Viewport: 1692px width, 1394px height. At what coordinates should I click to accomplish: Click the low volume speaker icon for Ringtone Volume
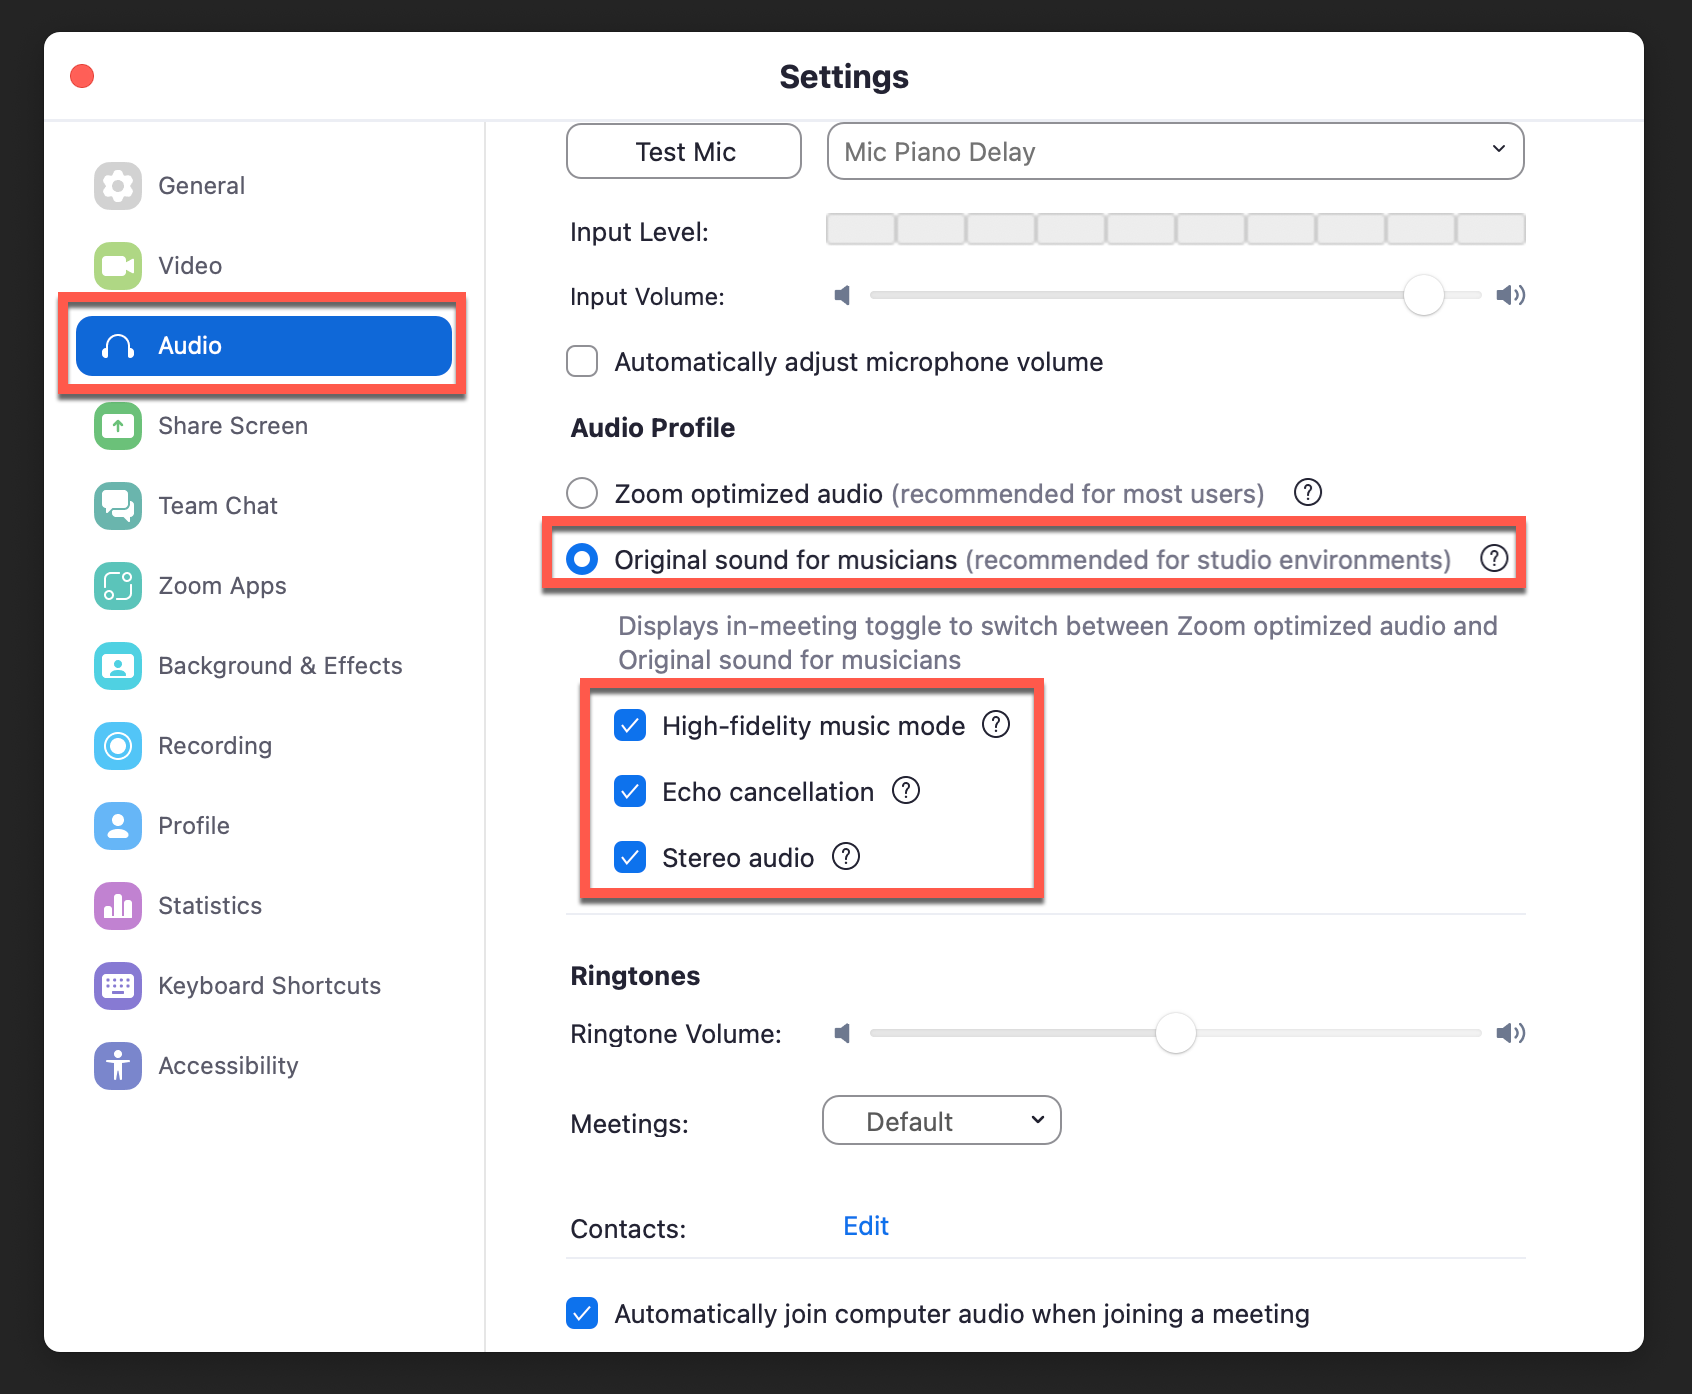pos(843,1033)
